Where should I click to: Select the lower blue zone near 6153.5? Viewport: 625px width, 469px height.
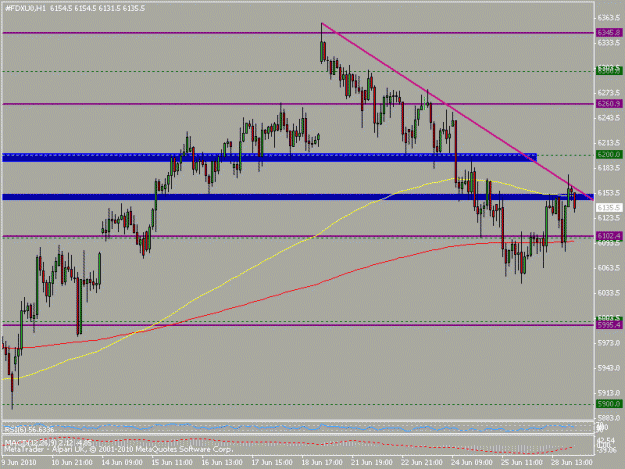298,197
